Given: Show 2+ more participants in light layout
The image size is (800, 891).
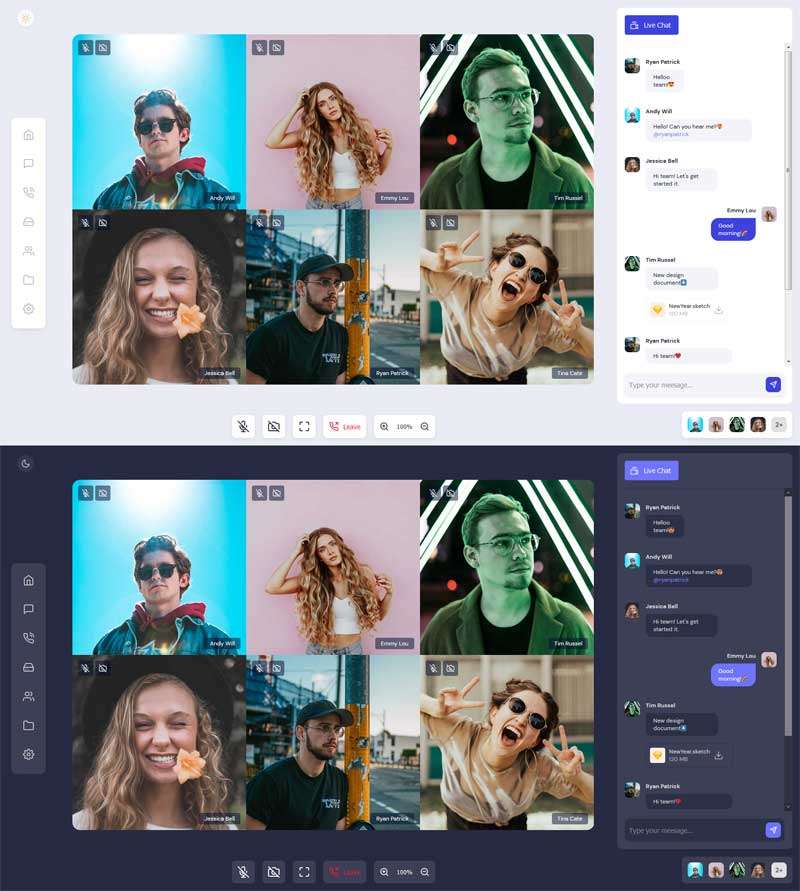Looking at the screenshot, I should (x=779, y=424).
